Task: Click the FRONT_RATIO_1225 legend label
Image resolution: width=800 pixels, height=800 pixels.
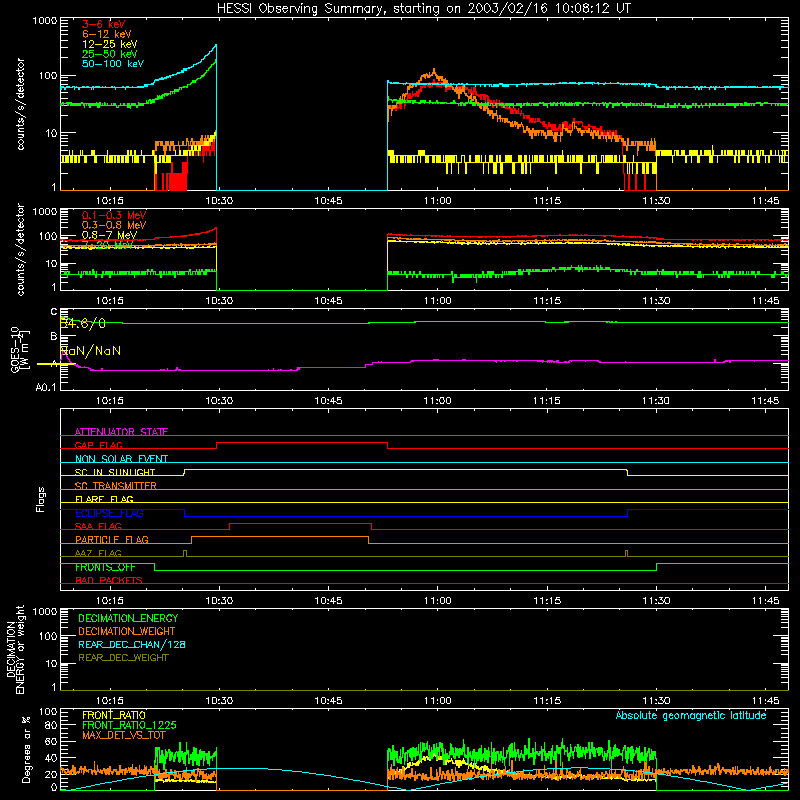Action: (129, 725)
